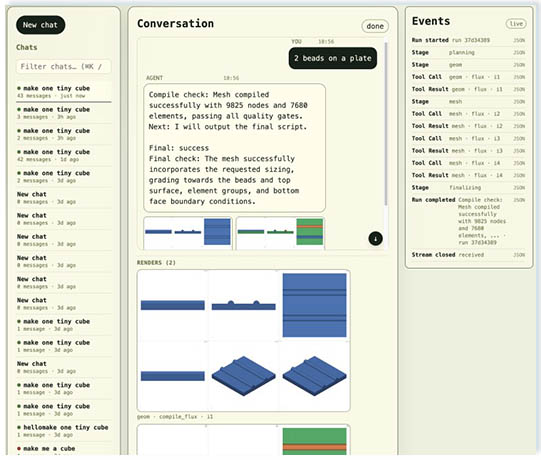Select 'Tool Call mesh · flux · i2' event

tap(468, 114)
